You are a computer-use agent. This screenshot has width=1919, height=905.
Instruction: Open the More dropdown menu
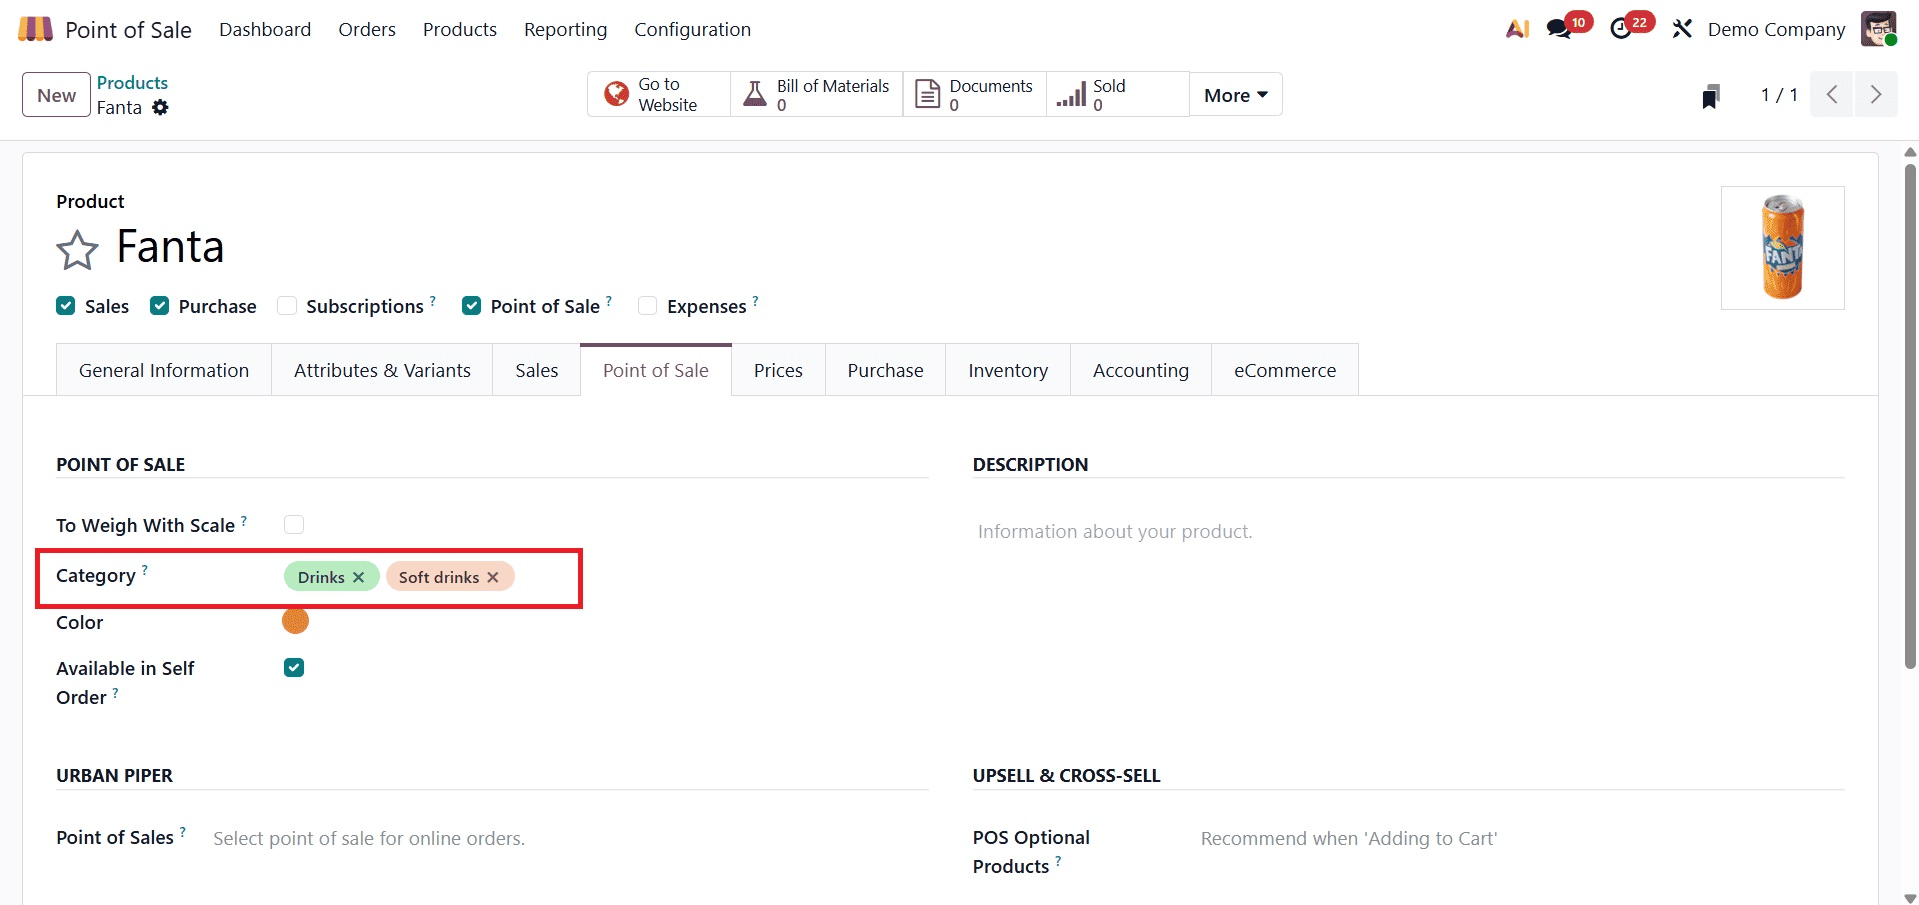[x=1234, y=94]
